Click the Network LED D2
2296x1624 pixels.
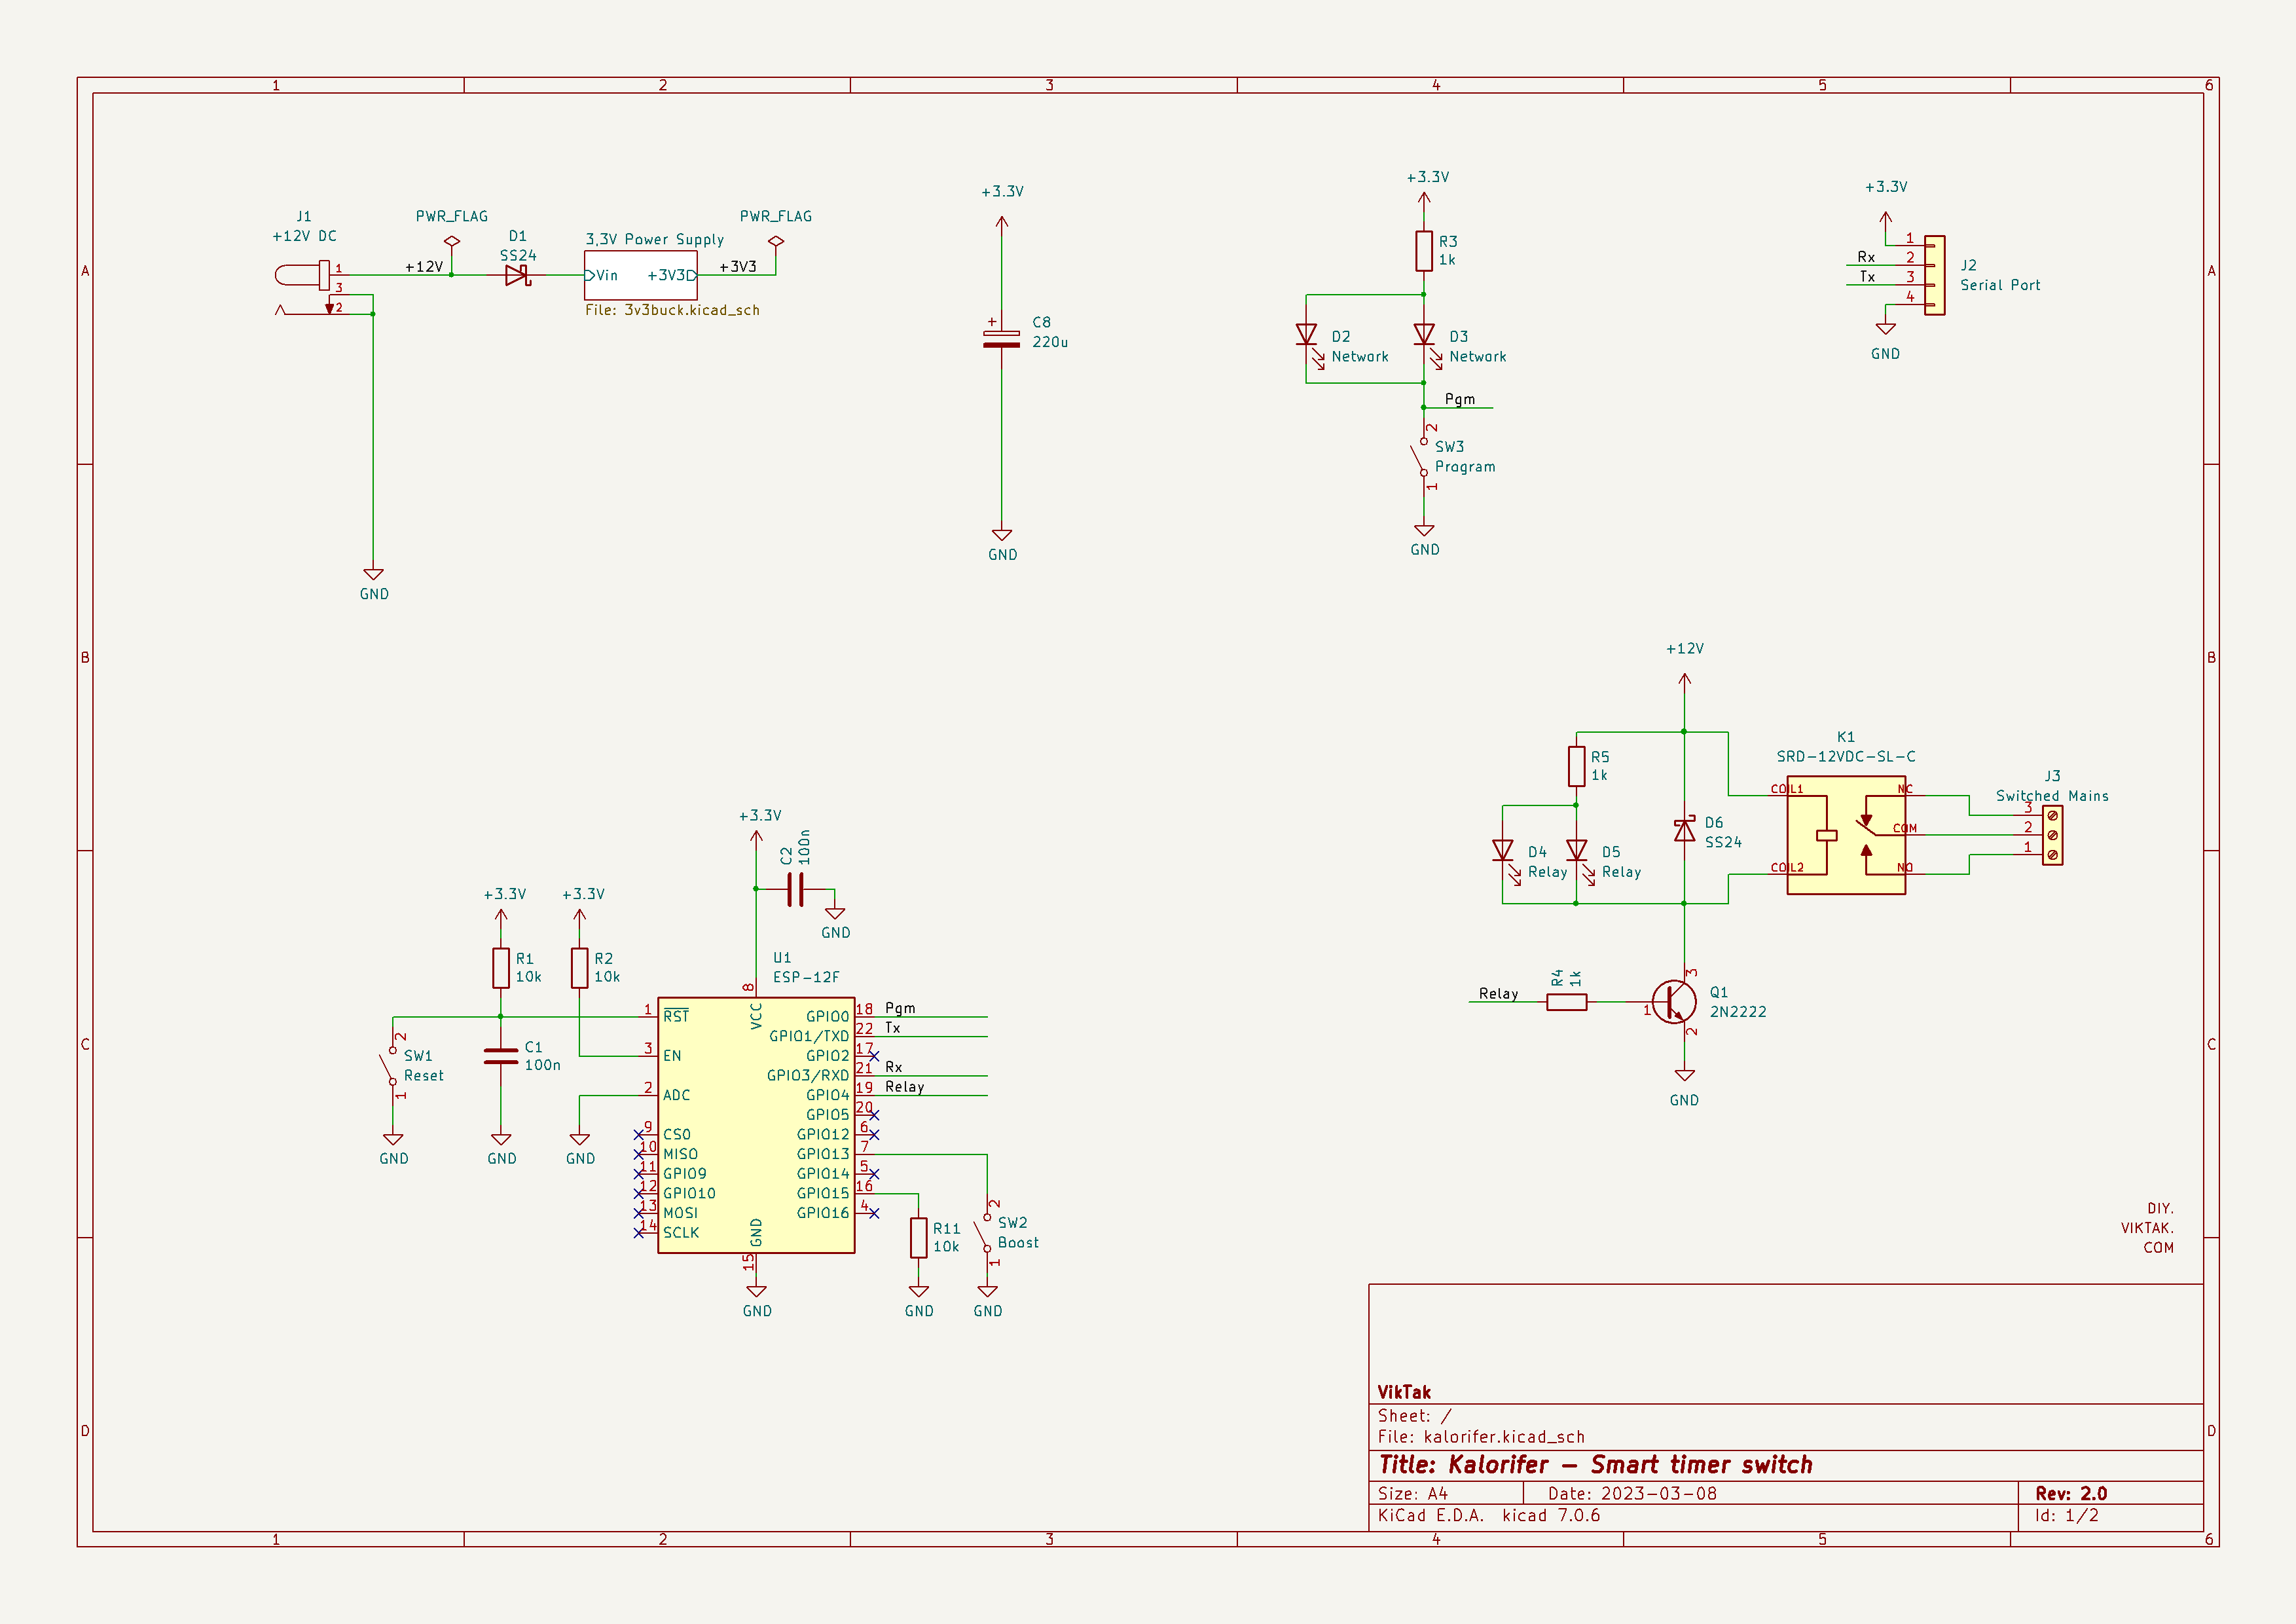tap(1306, 335)
